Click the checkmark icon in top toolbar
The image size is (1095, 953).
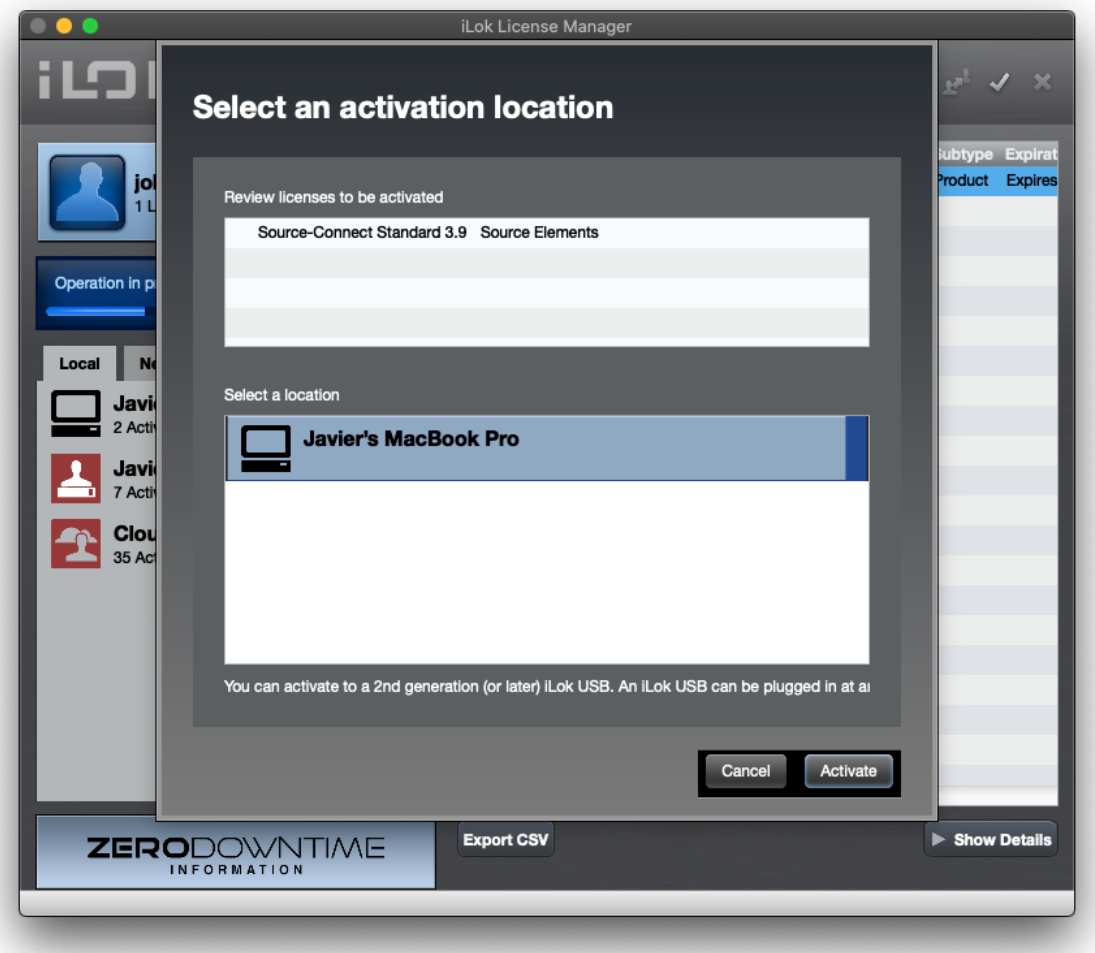point(999,83)
